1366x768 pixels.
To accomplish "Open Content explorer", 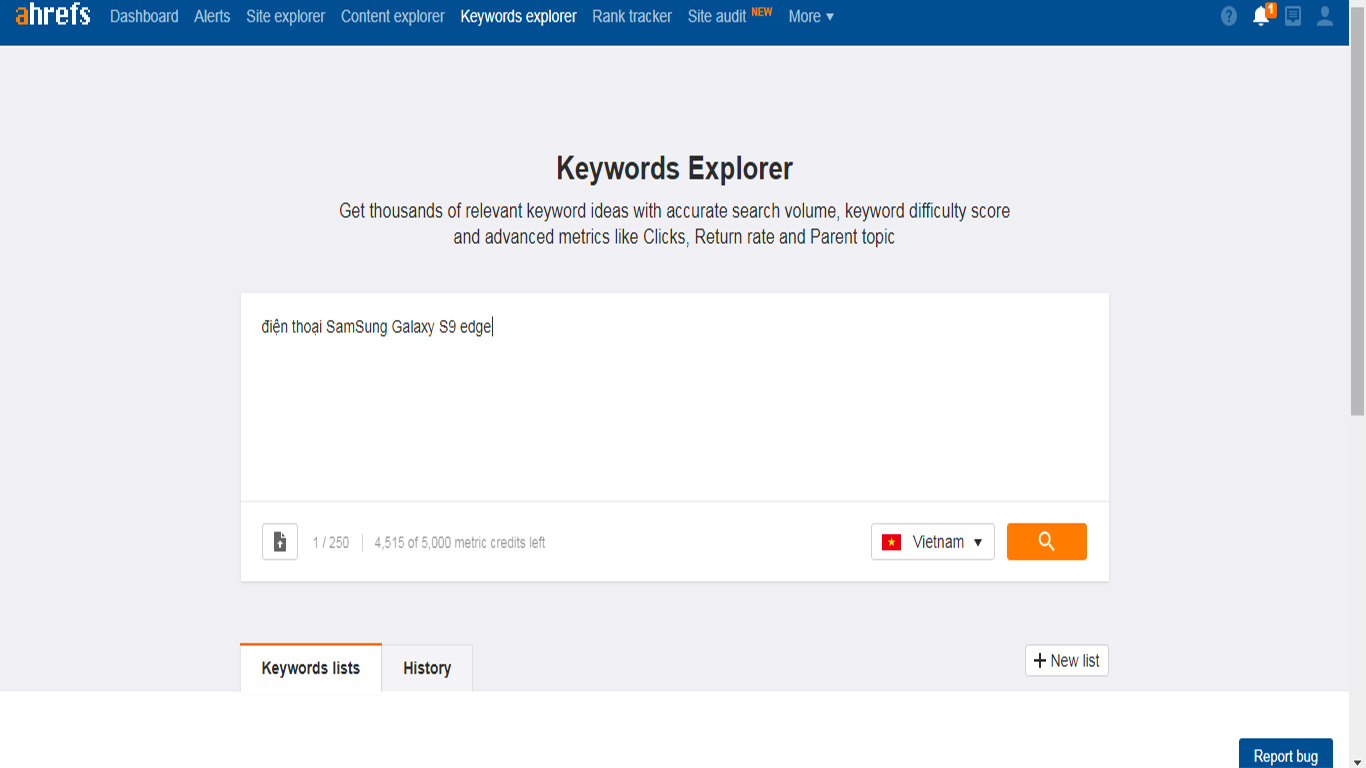I will click(x=393, y=16).
